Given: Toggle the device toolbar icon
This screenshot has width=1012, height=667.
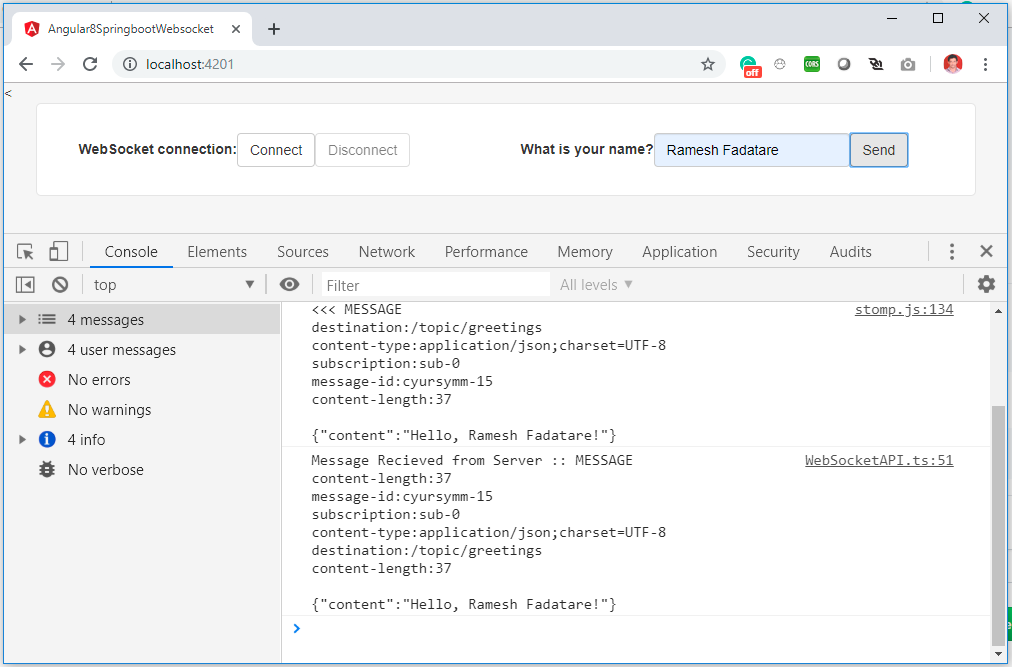Looking at the screenshot, I should click(59, 252).
